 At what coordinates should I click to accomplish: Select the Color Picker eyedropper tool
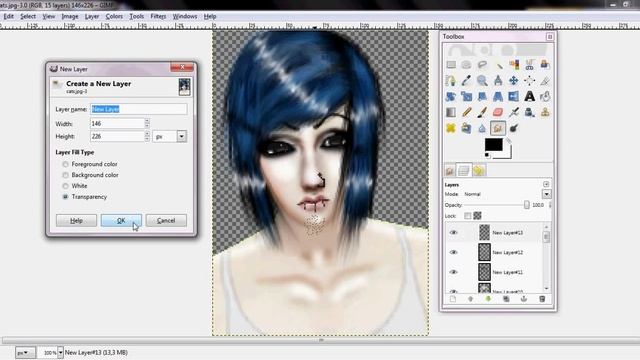466,80
